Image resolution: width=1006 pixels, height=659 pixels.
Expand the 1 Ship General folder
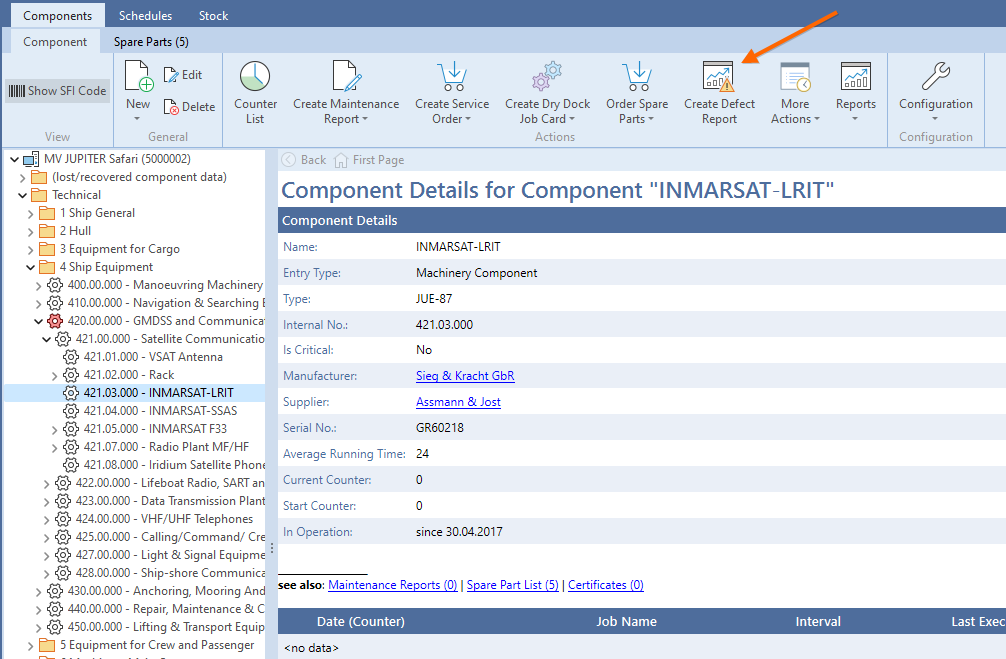(30, 213)
